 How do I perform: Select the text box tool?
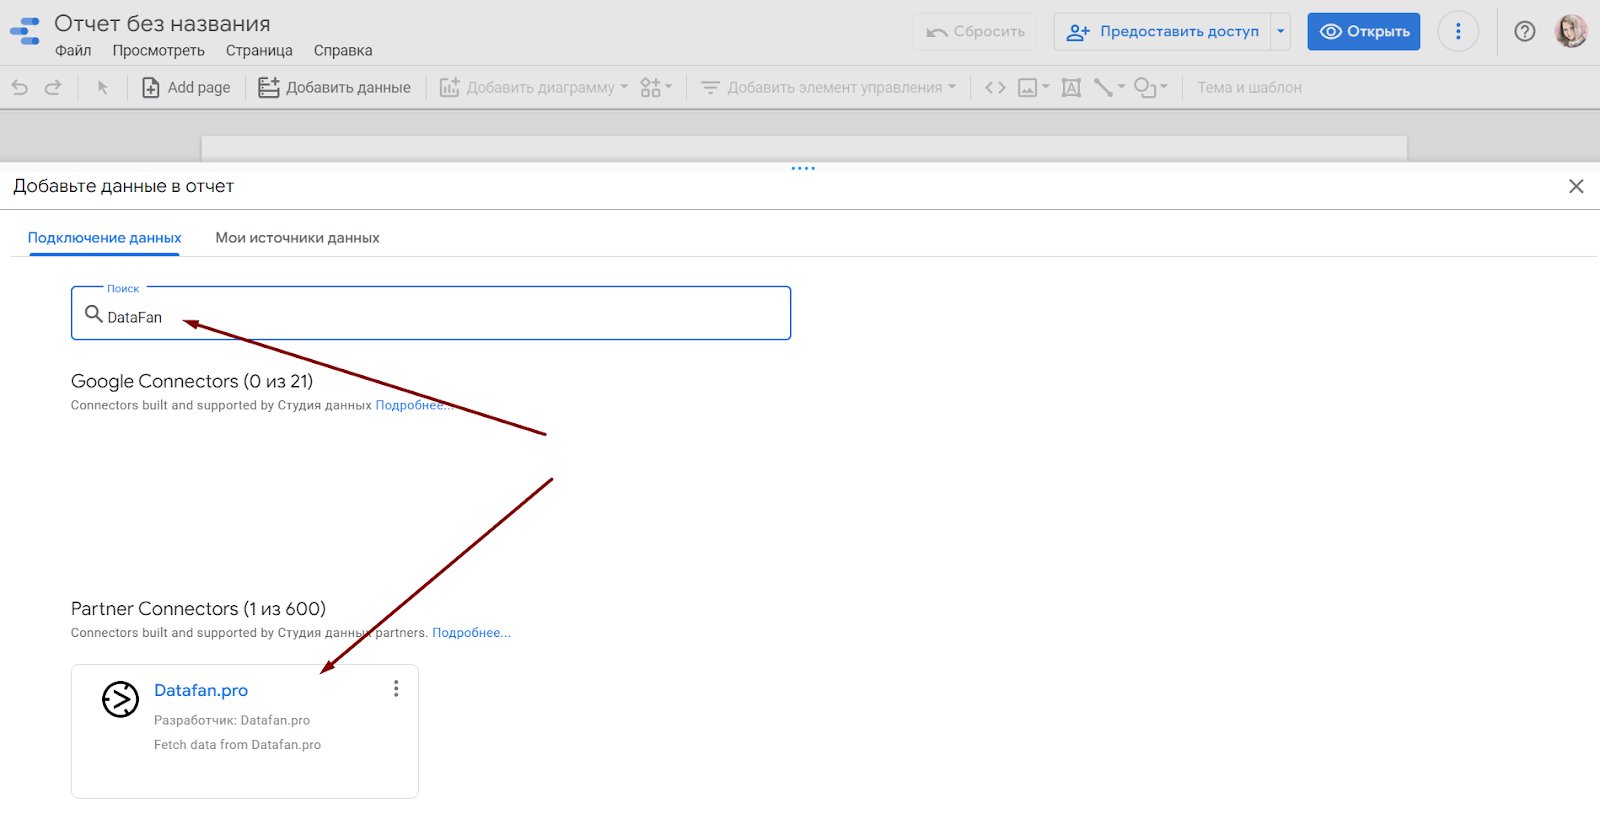(1071, 88)
